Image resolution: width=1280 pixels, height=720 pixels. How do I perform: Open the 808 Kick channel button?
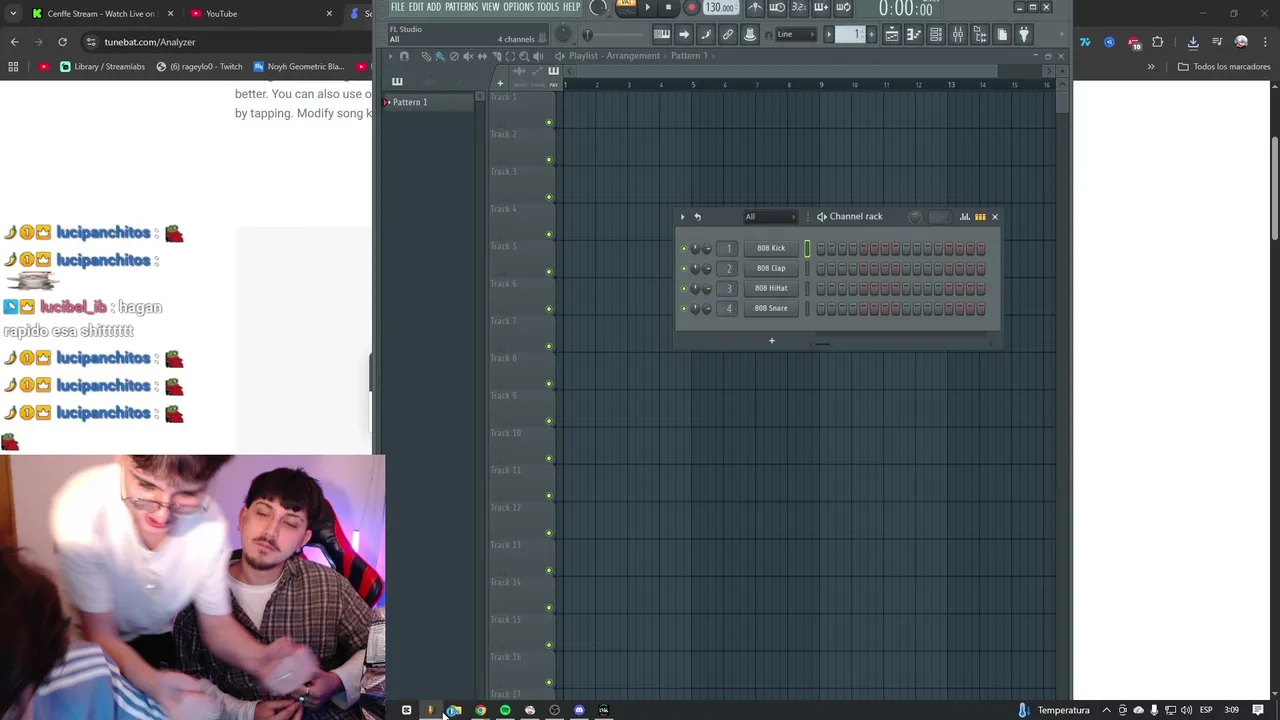(771, 248)
